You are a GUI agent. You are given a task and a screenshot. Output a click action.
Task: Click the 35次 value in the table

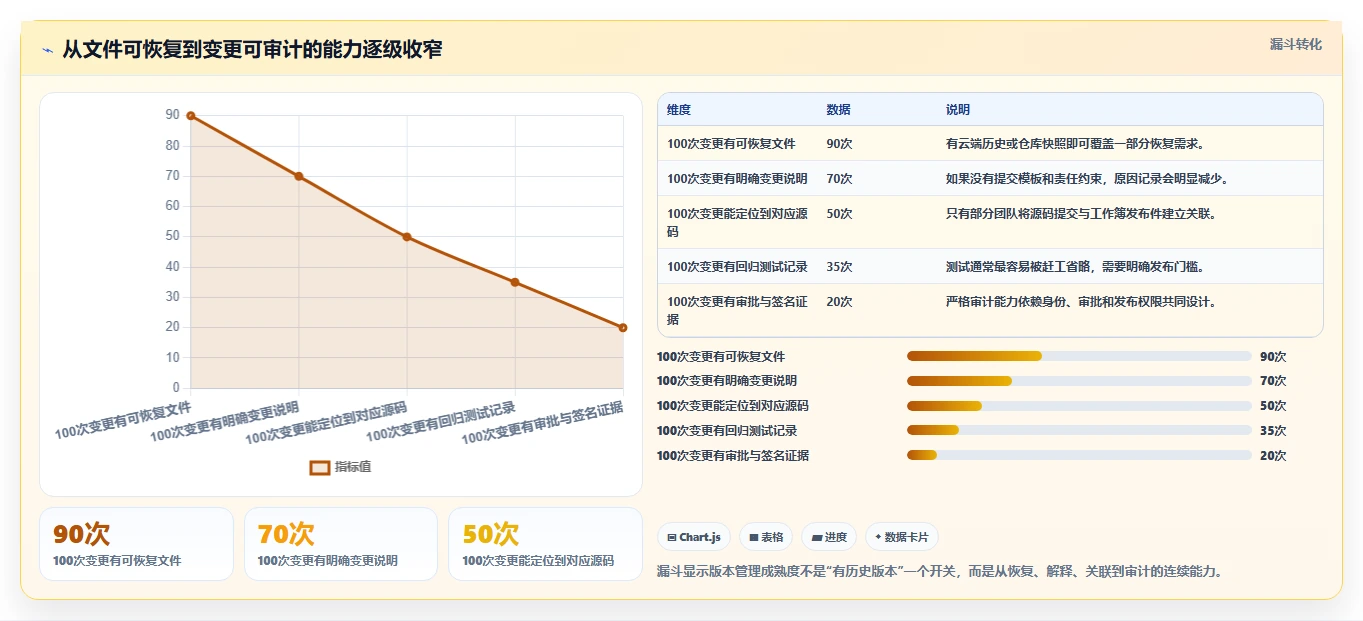[839, 267]
